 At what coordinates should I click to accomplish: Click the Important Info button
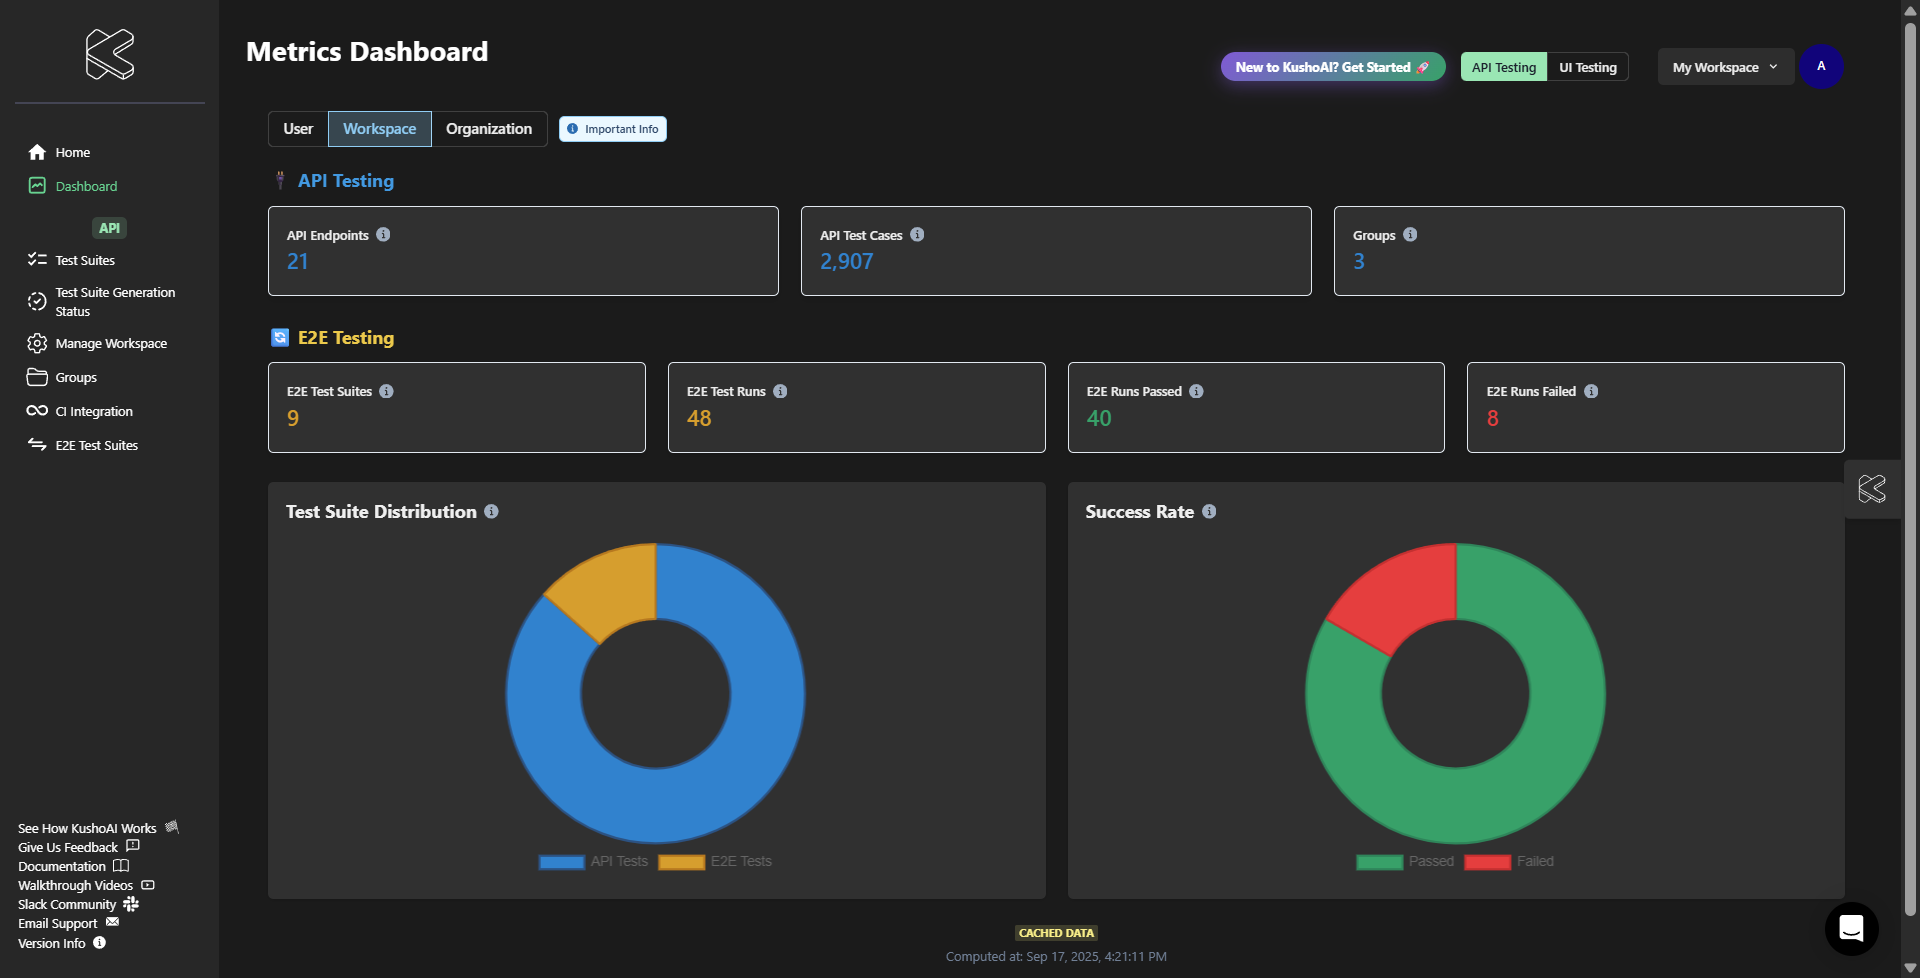point(613,129)
